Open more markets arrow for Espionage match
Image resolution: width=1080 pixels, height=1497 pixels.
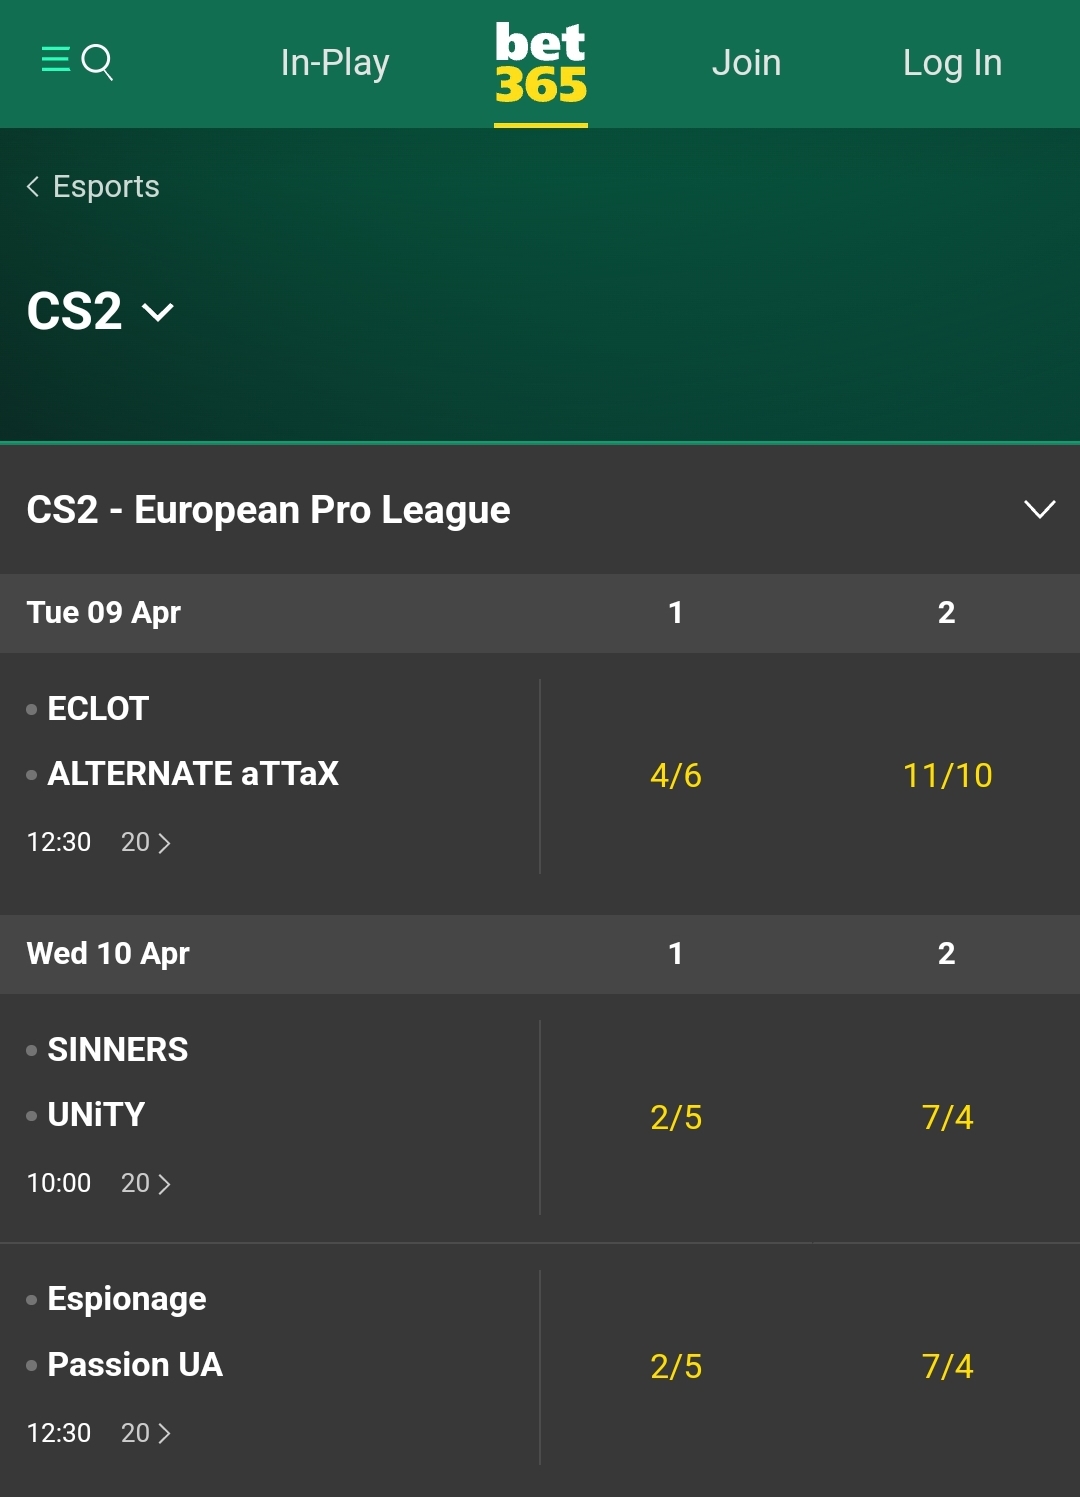(x=166, y=1433)
